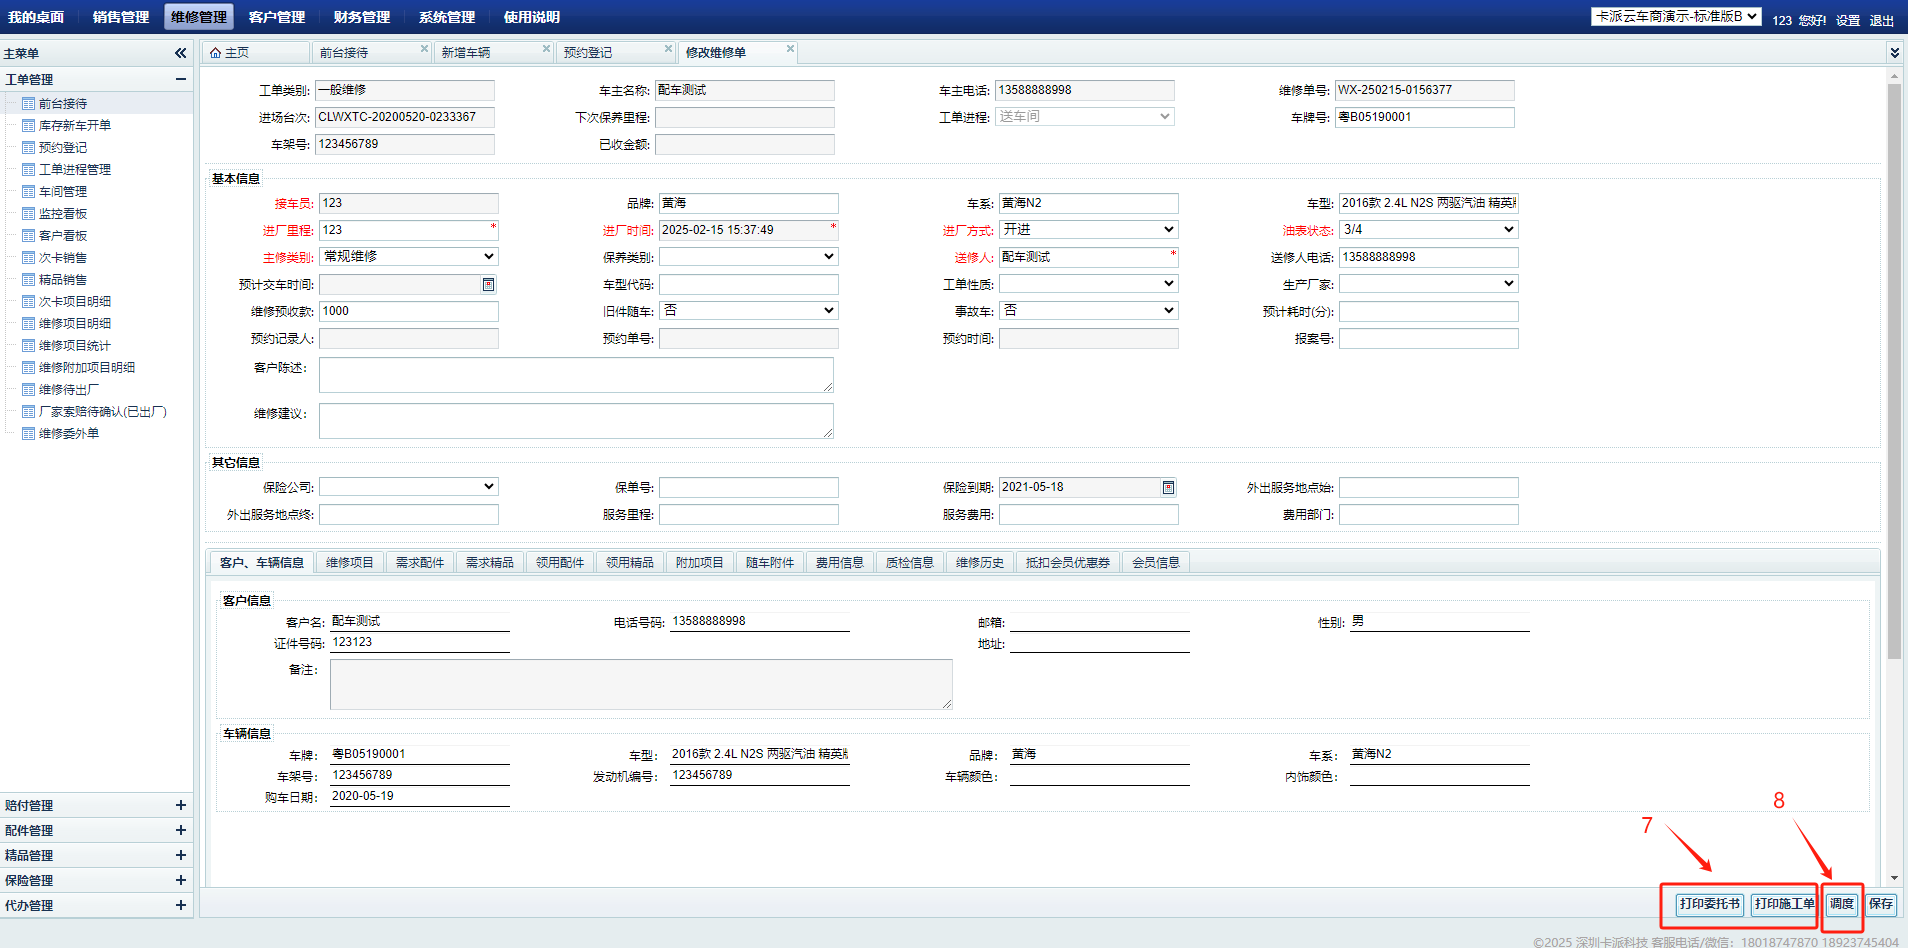Click the 客户陈述 text area
This screenshot has height=948, width=1908.
tap(575, 375)
